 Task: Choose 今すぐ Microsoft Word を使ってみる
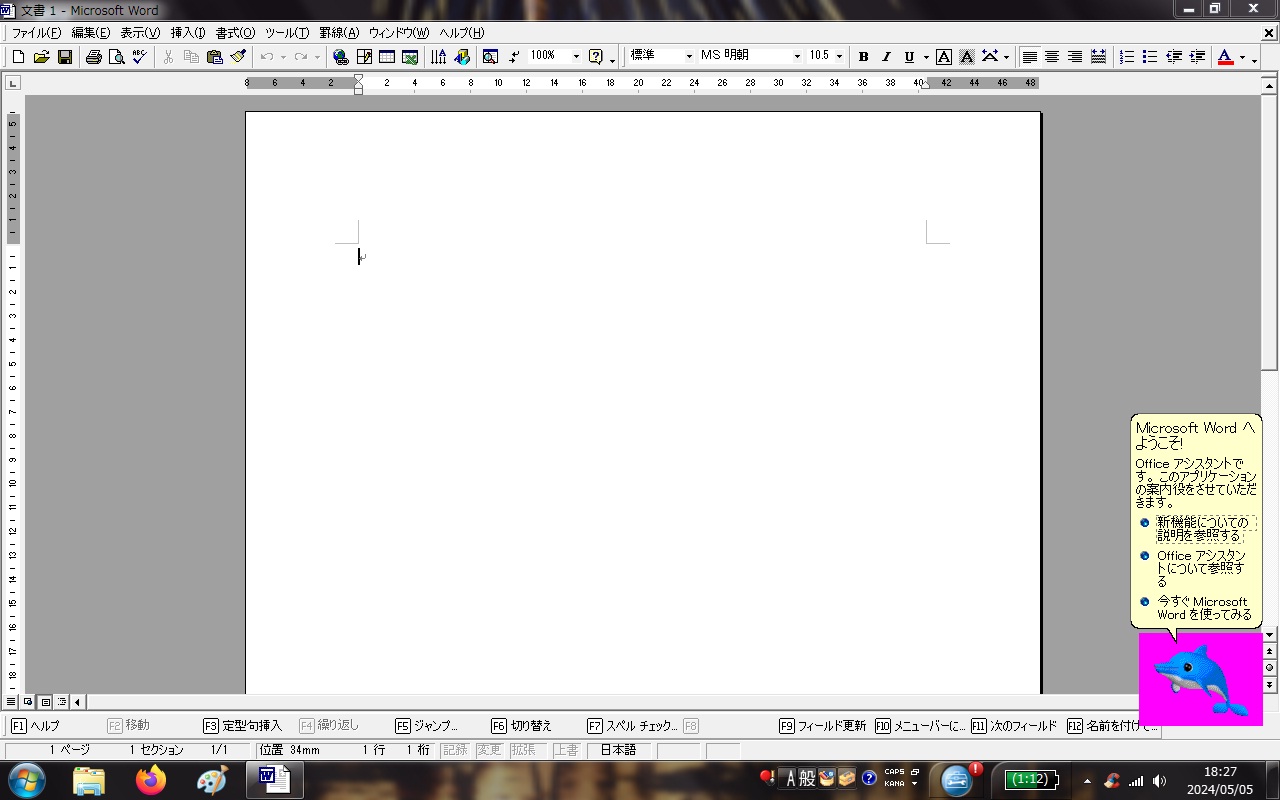(x=1204, y=608)
